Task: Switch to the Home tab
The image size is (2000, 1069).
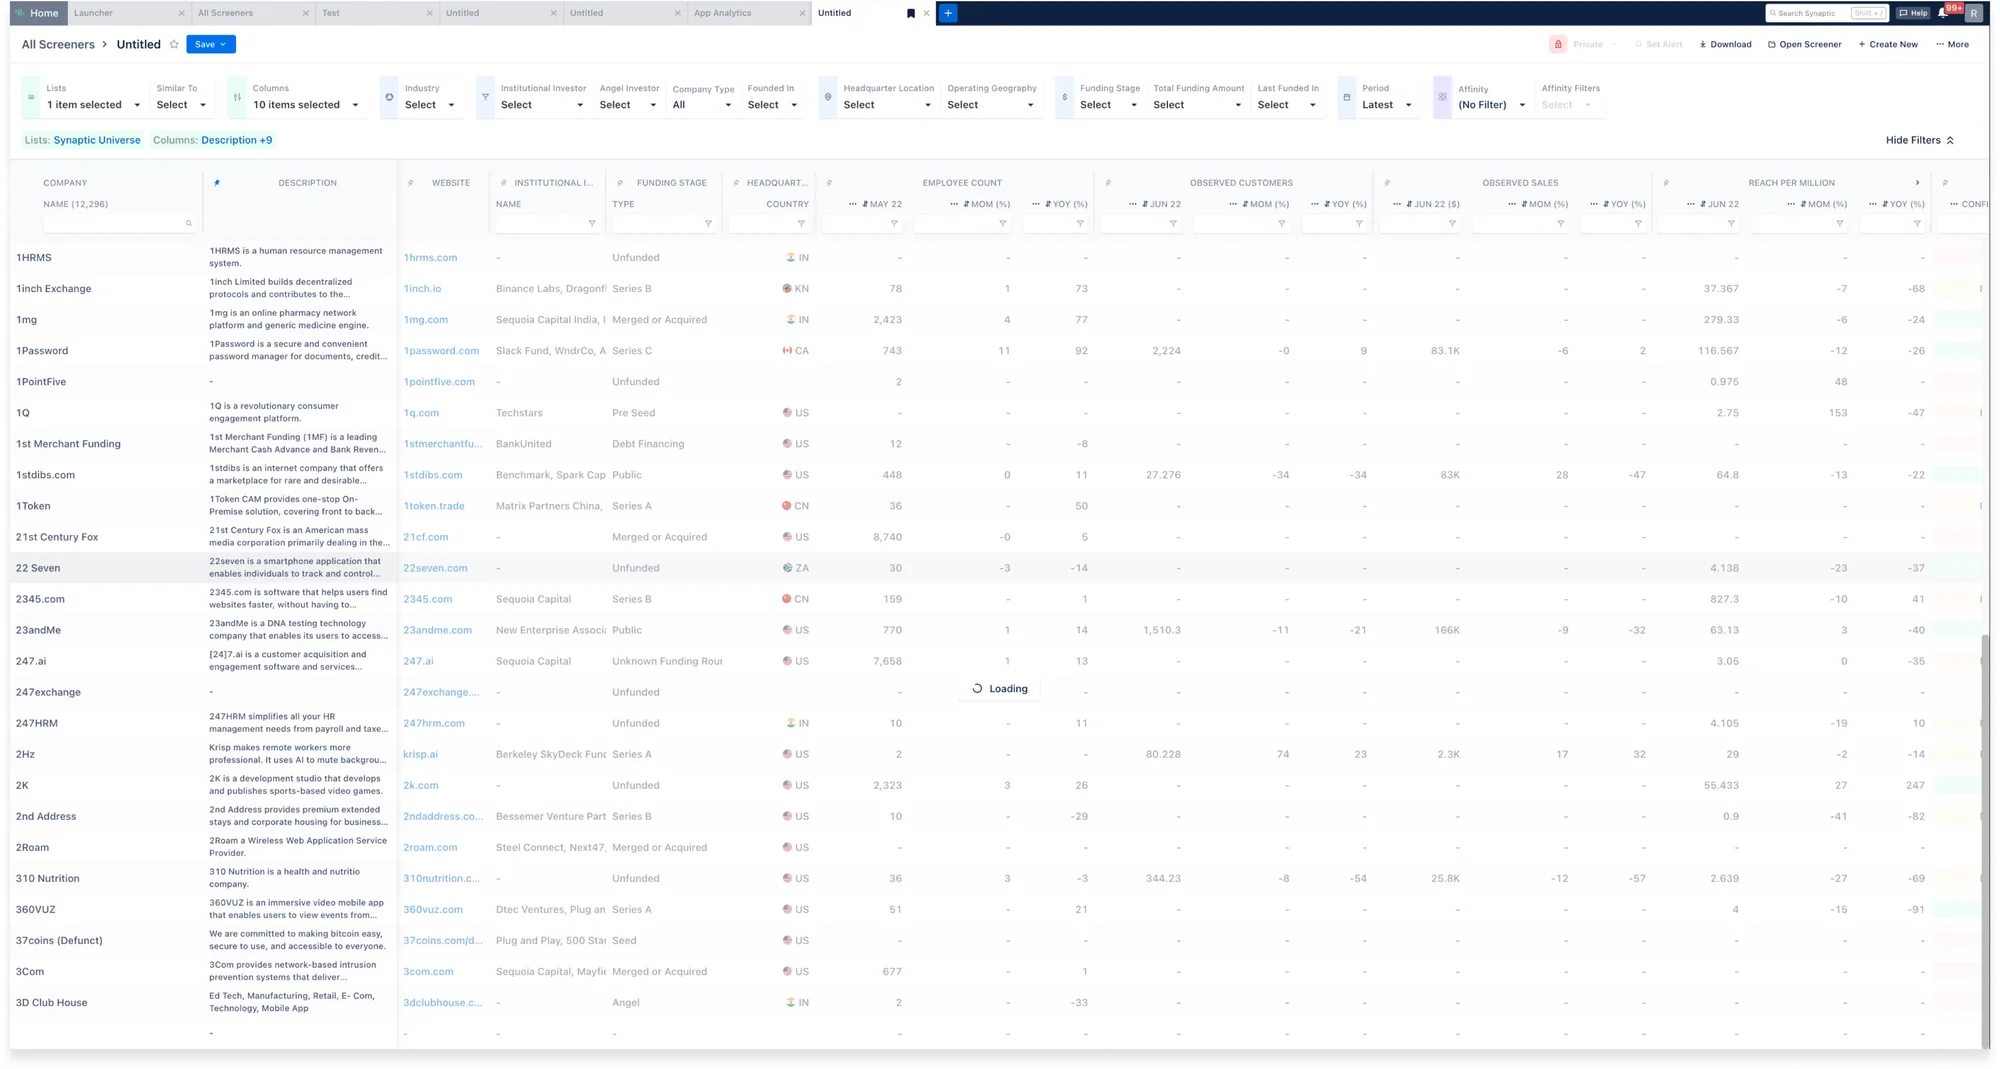Action: coord(38,13)
